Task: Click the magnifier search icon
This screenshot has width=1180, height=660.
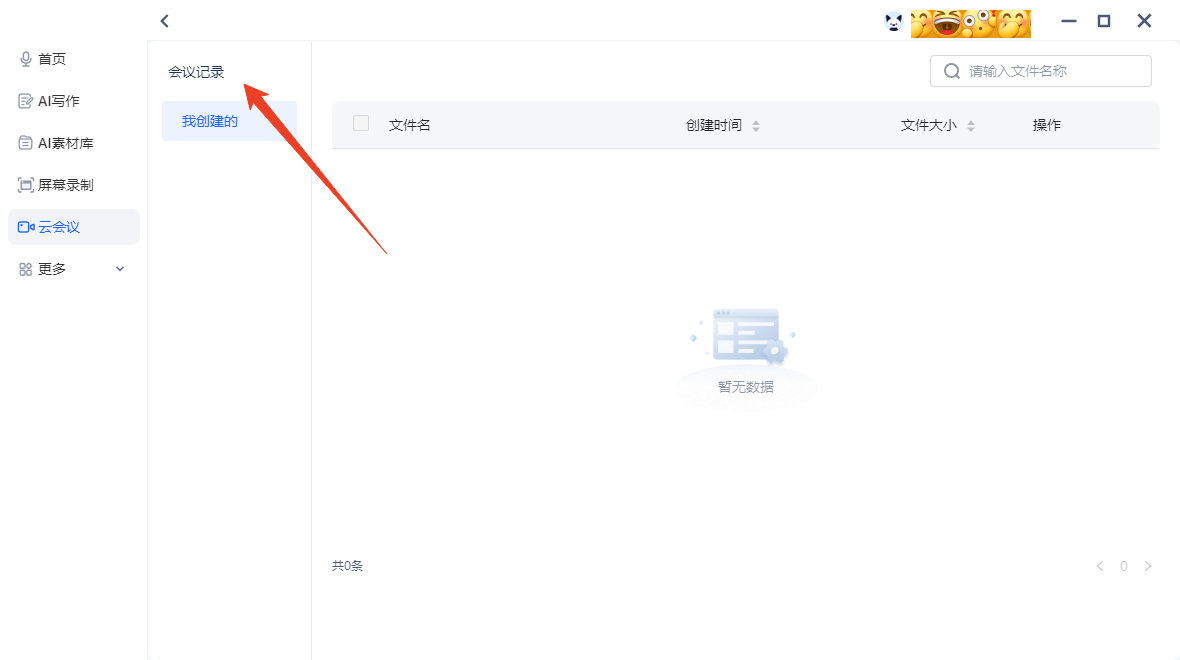Action: coord(952,71)
